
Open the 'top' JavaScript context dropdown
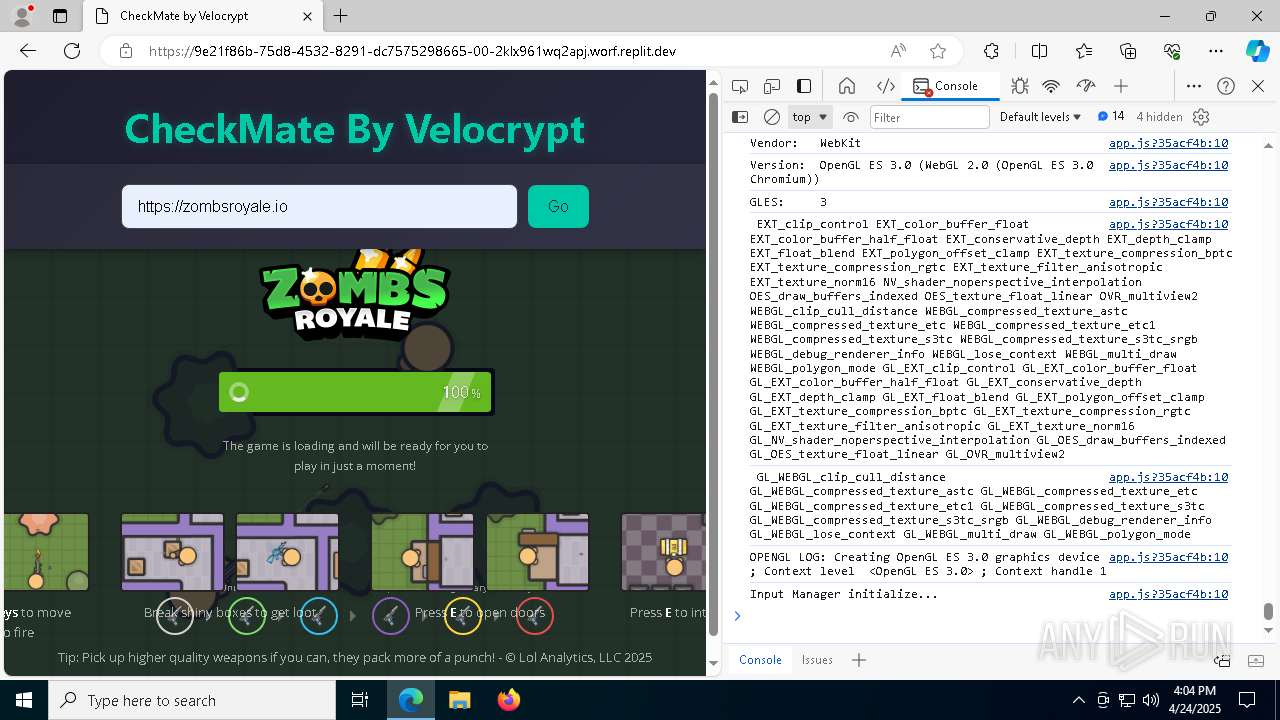pos(810,117)
